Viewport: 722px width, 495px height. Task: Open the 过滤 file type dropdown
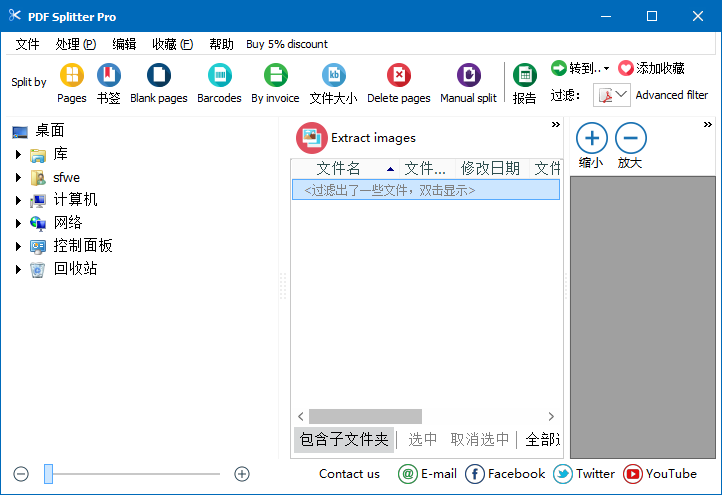[611, 95]
